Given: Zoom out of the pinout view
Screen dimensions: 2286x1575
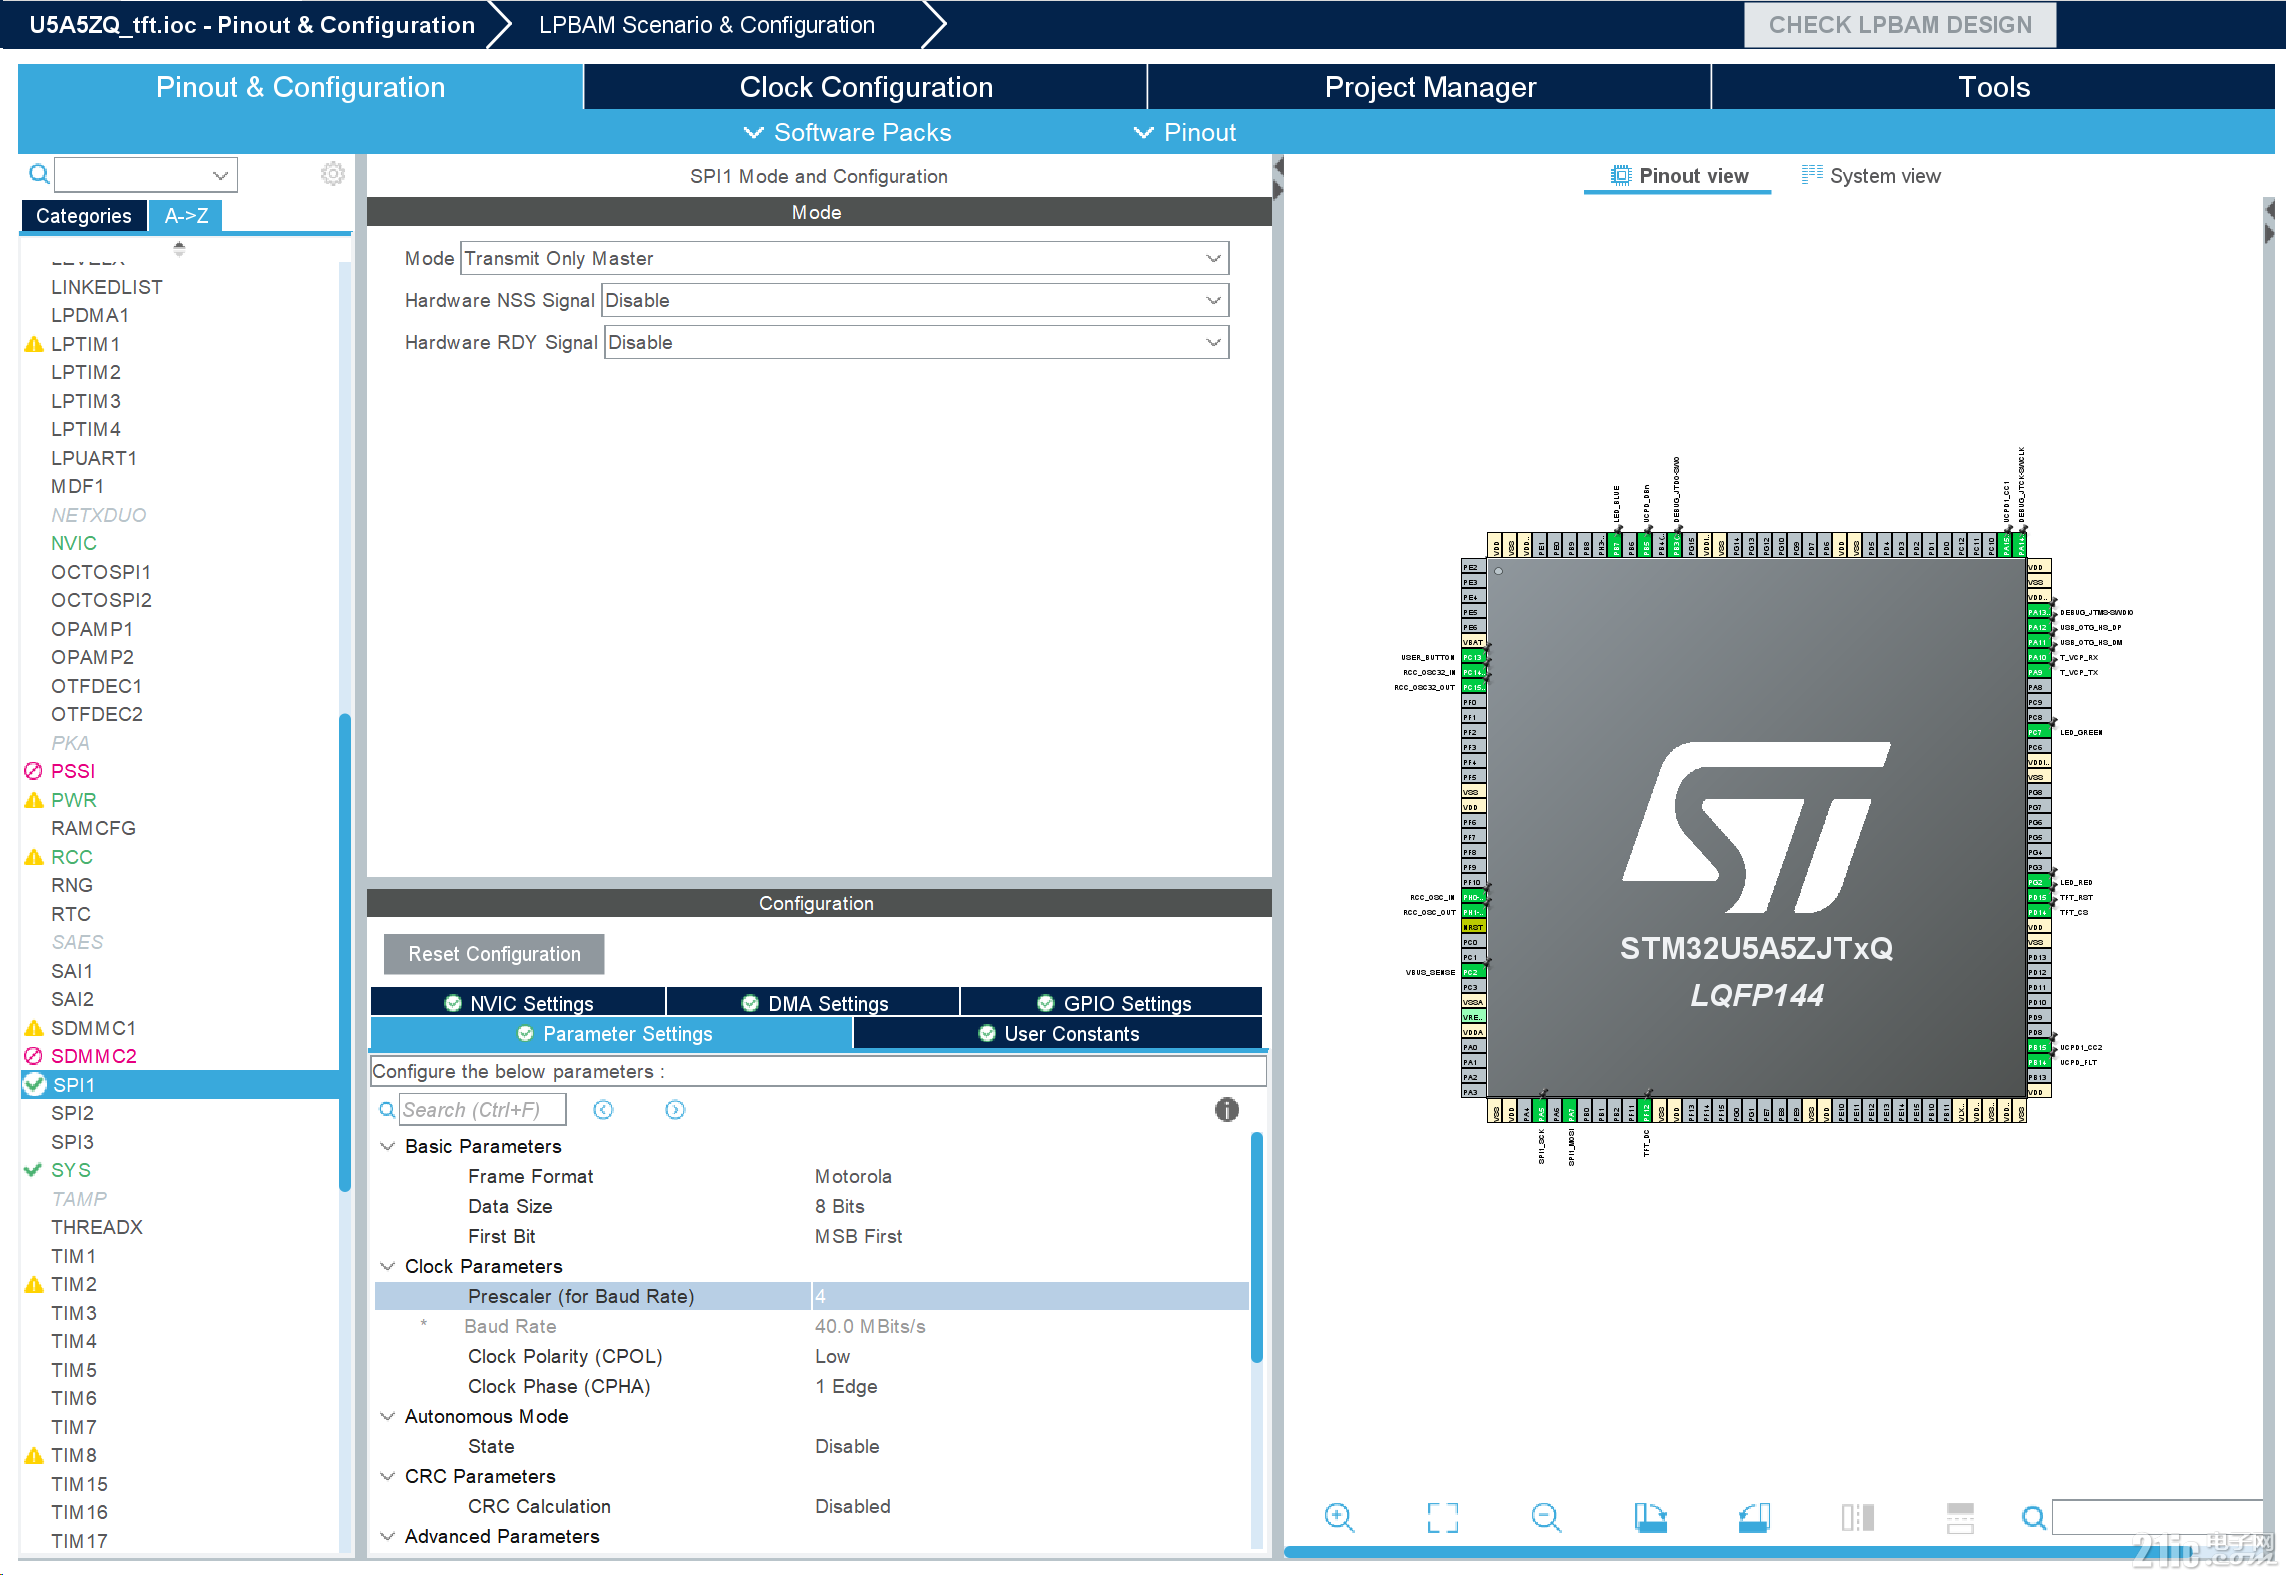Looking at the screenshot, I should pos(1546,1517).
